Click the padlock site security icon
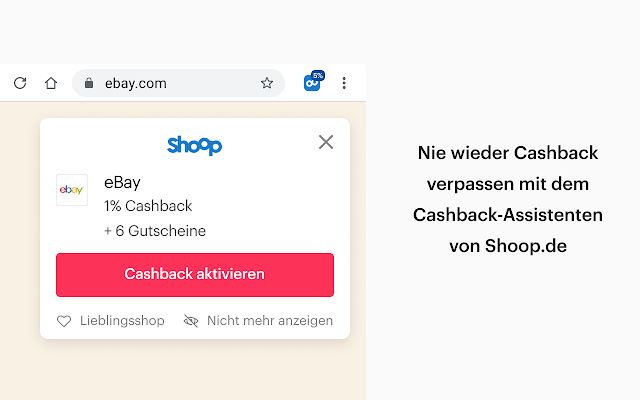The height and width of the screenshot is (400, 640). (x=89, y=83)
